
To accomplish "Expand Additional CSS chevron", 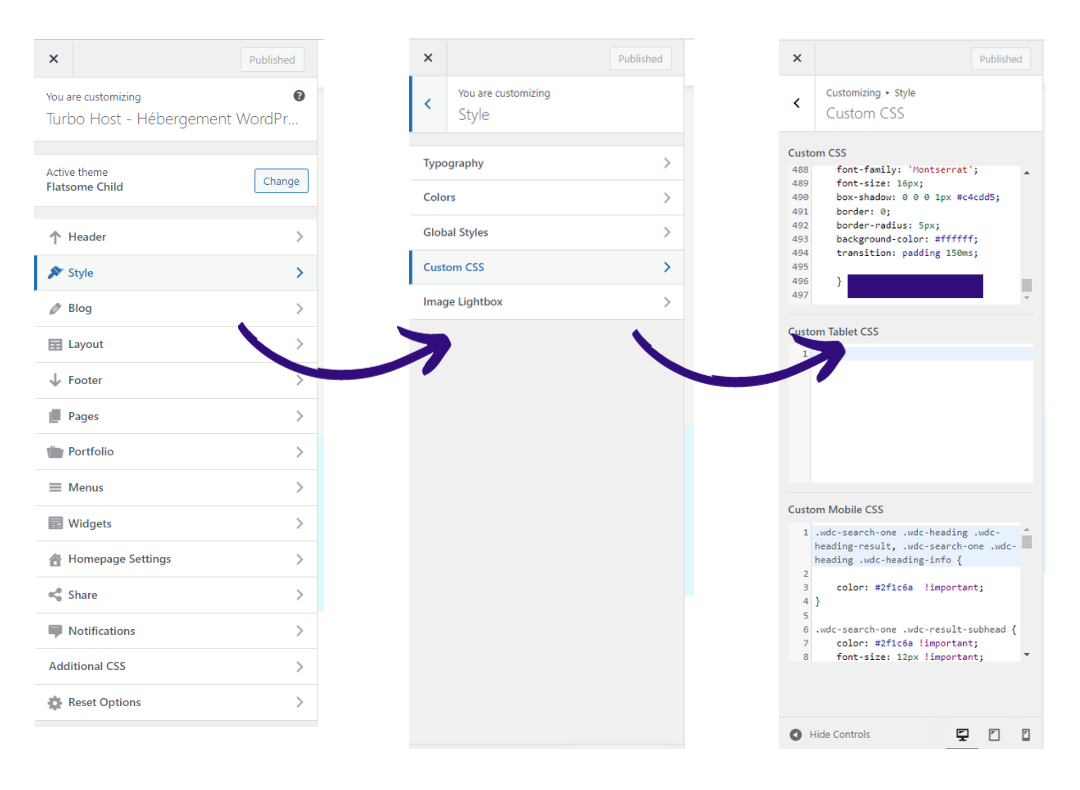I will [300, 667].
